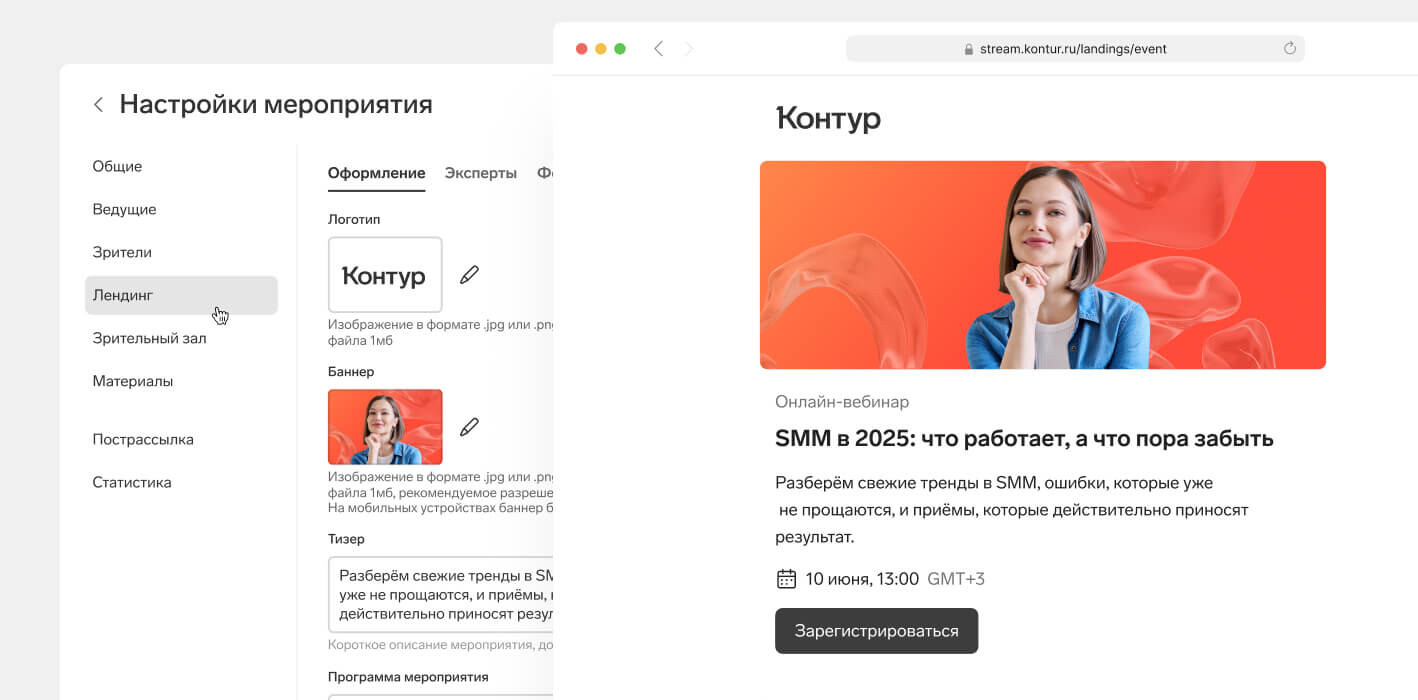
Task: Click the Контур logo thumbnail
Action: pos(385,275)
